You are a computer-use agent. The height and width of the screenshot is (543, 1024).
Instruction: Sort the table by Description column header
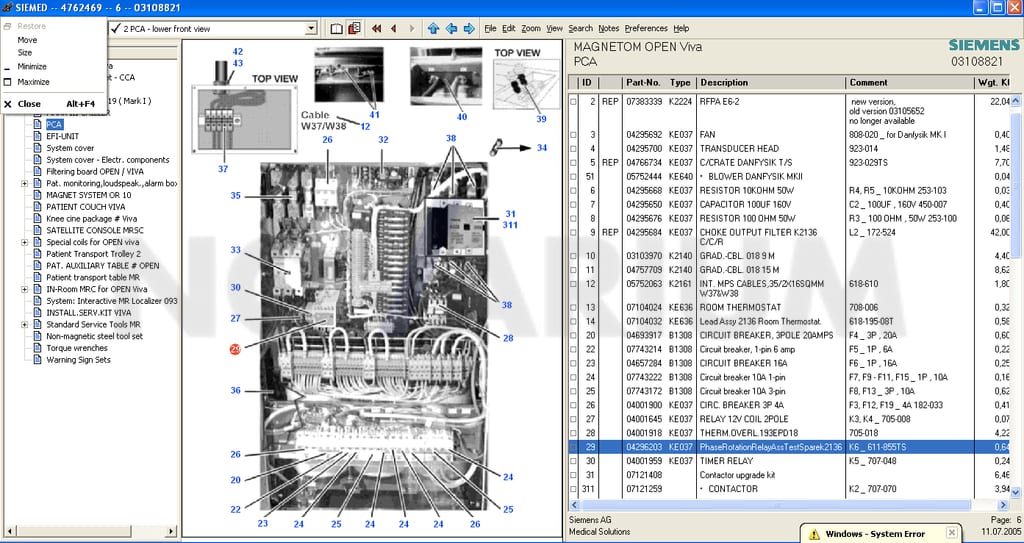[x=771, y=83]
